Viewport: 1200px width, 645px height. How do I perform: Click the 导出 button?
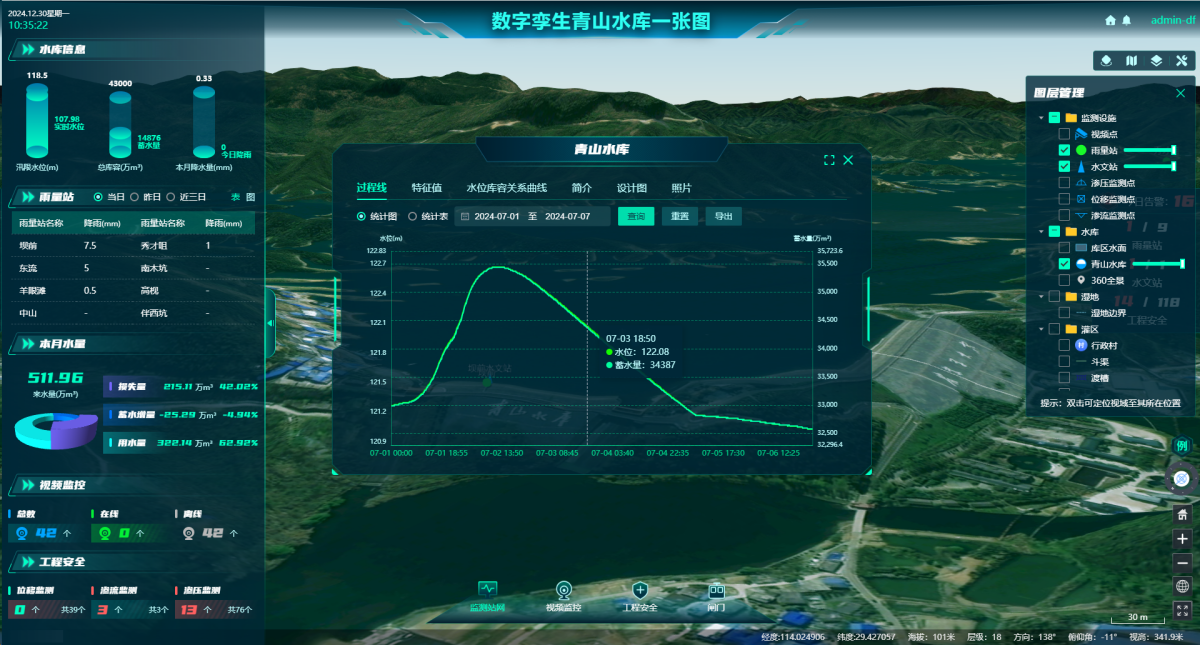pyautogui.click(x=723, y=216)
